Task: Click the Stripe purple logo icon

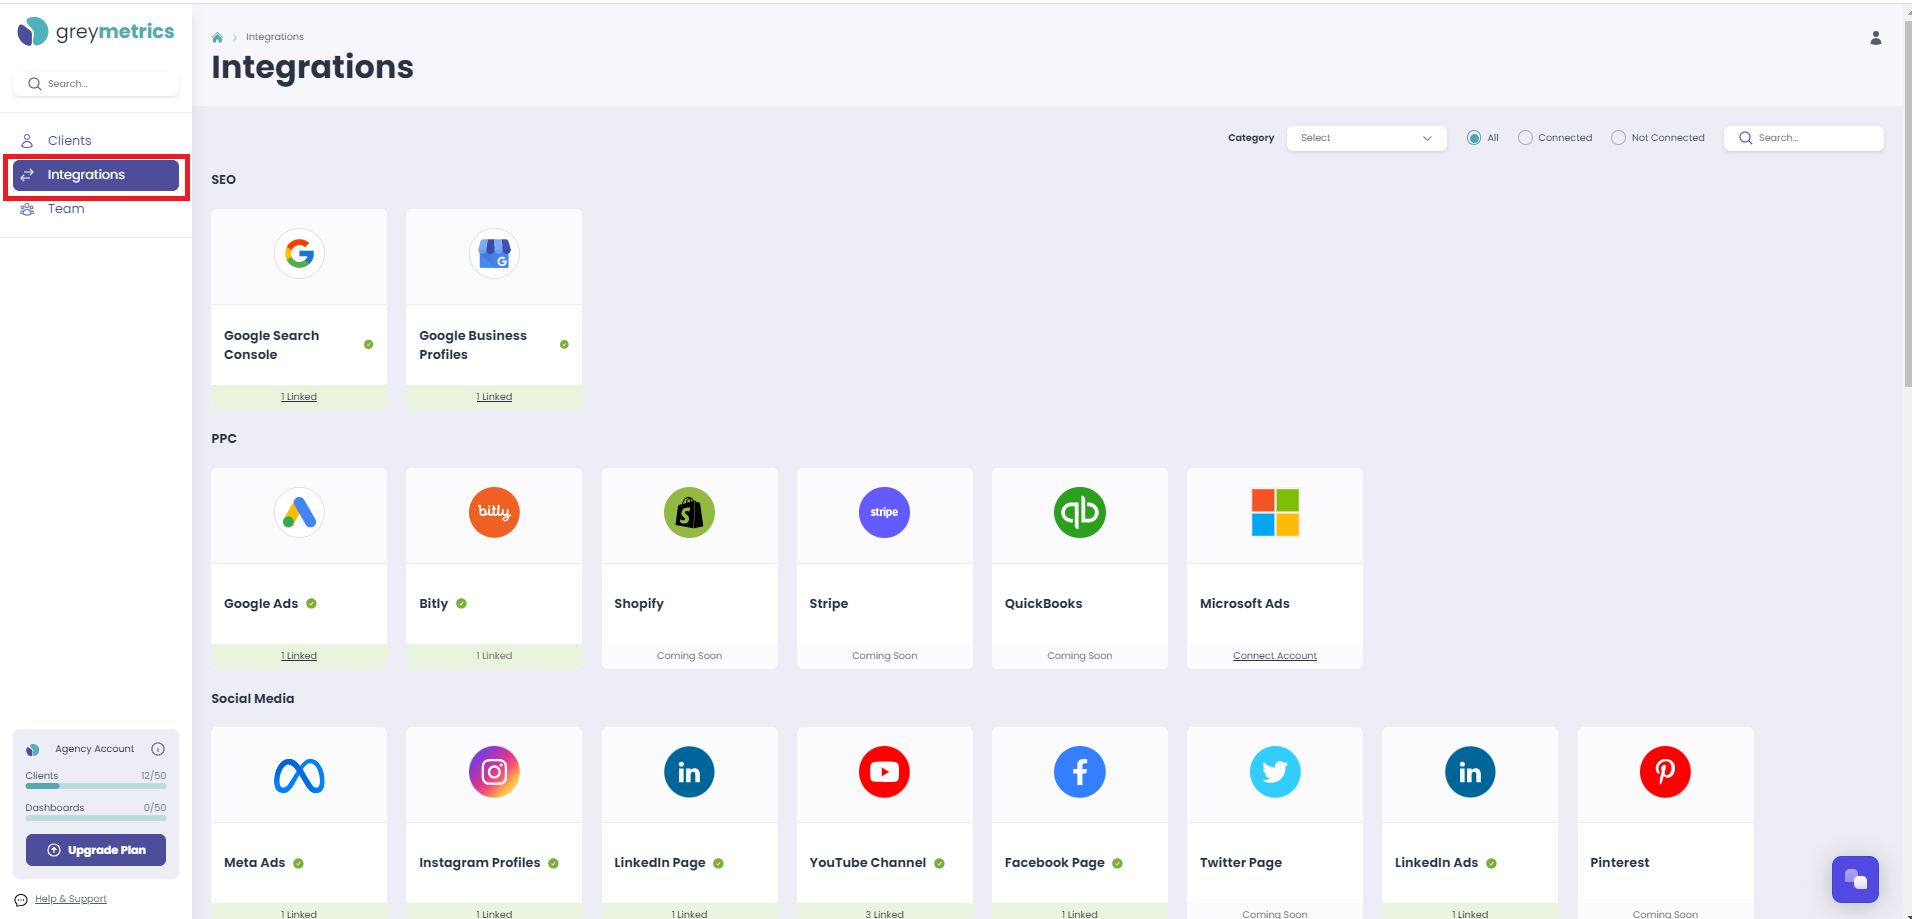Action: pyautogui.click(x=884, y=512)
